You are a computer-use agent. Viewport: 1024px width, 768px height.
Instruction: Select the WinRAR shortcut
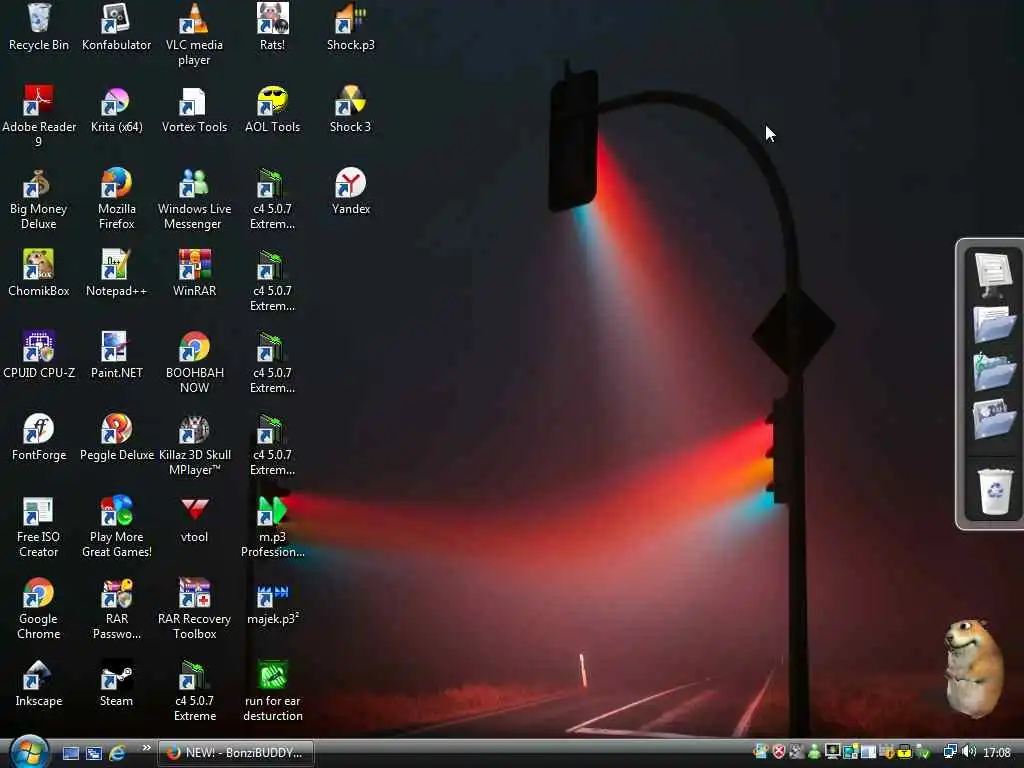pos(194,274)
